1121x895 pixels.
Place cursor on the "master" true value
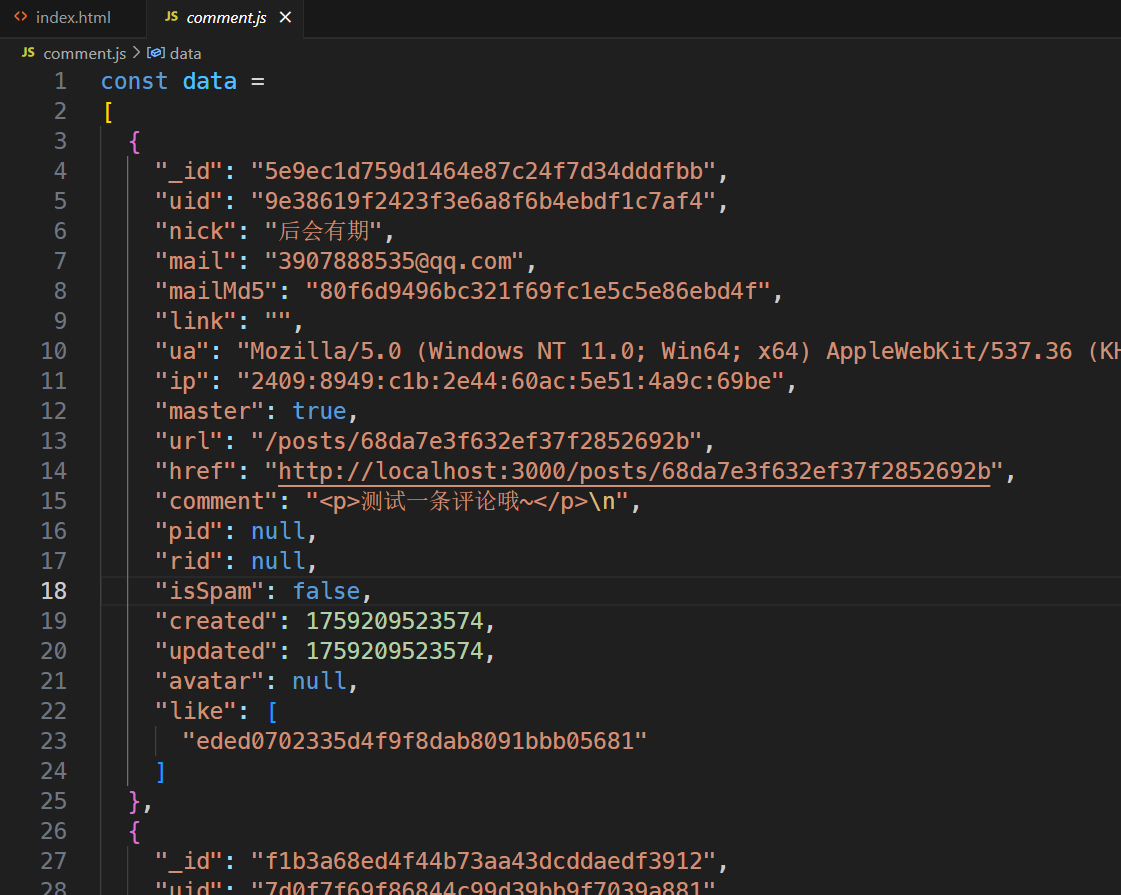319,411
